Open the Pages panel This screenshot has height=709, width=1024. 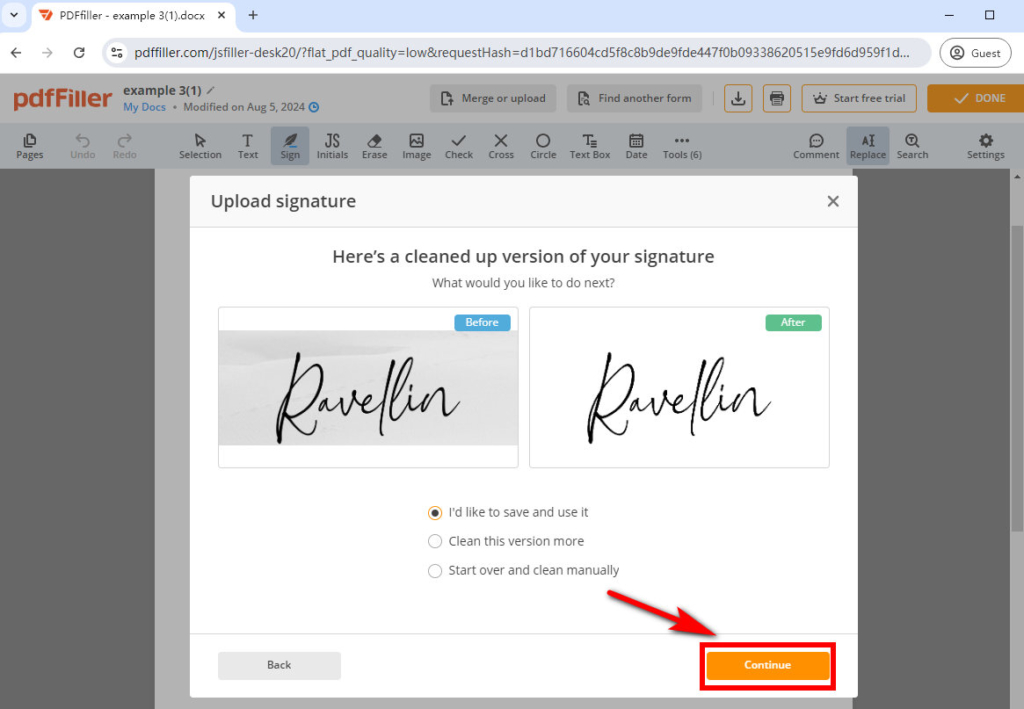(30, 146)
